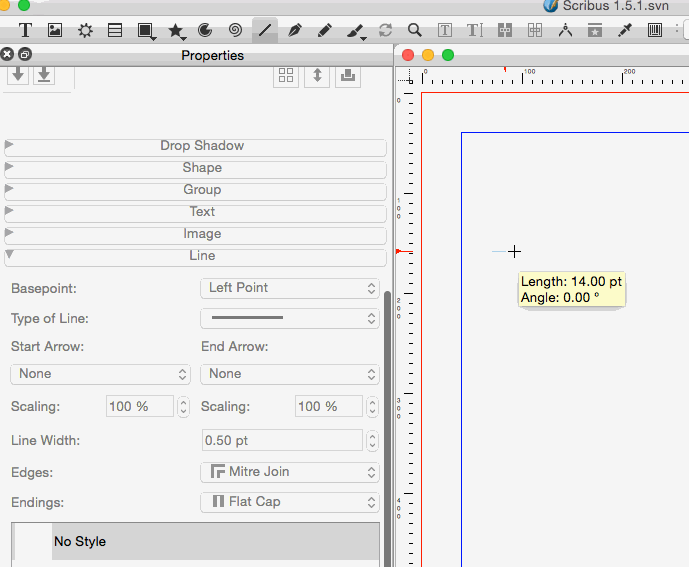
Task: Open the Start Arrow dropdown
Action: [99, 374]
